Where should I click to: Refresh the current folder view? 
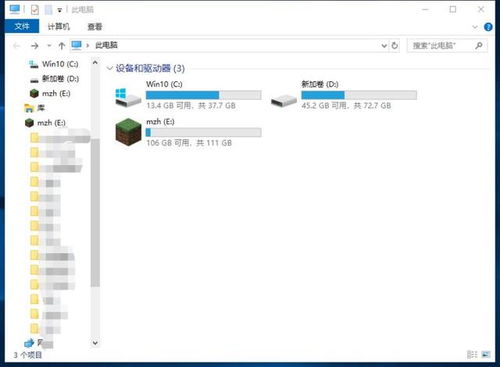coord(395,45)
